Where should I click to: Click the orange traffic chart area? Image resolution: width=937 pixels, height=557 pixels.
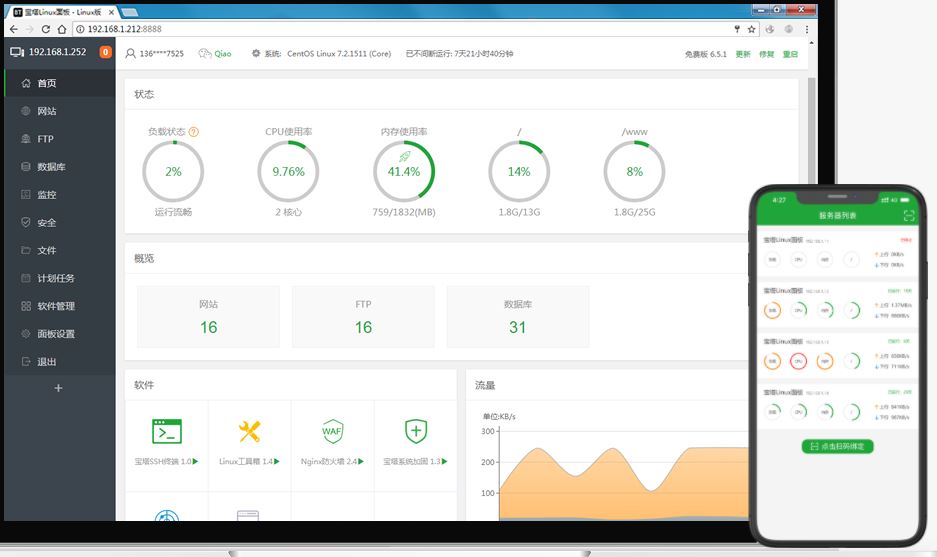[623, 485]
